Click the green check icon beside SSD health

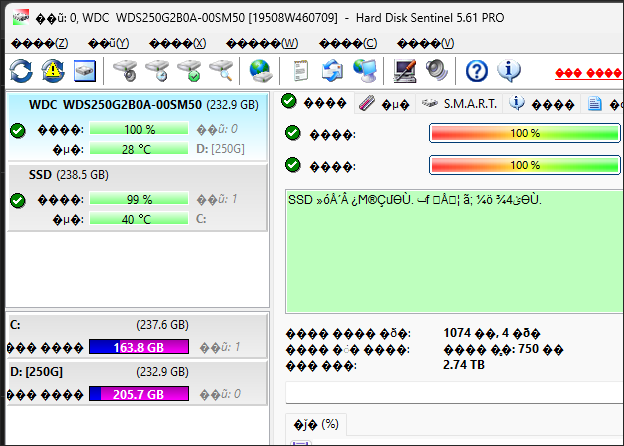pos(18,200)
